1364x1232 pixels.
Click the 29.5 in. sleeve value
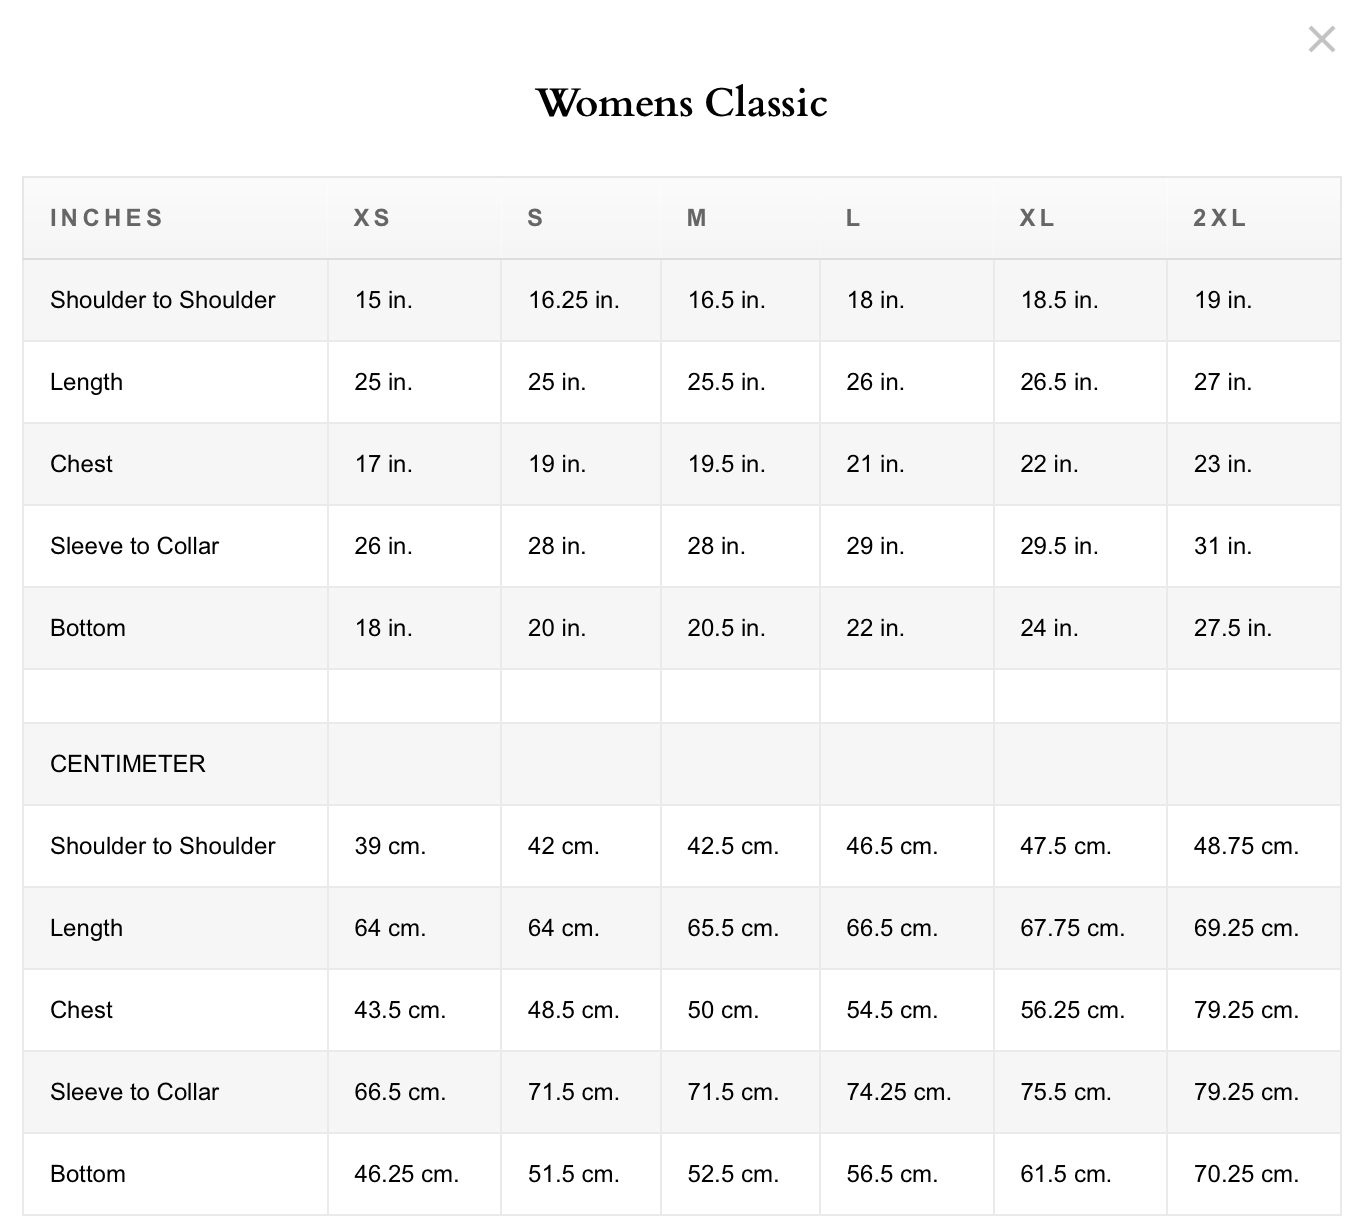[x=1059, y=546]
